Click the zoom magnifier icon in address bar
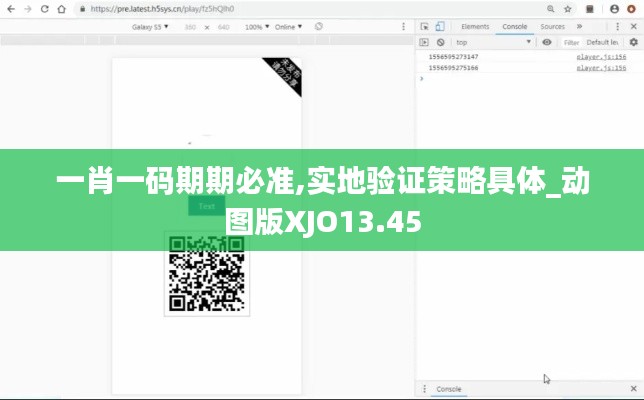This screenshot has height=400, width=644. (551, 9)
